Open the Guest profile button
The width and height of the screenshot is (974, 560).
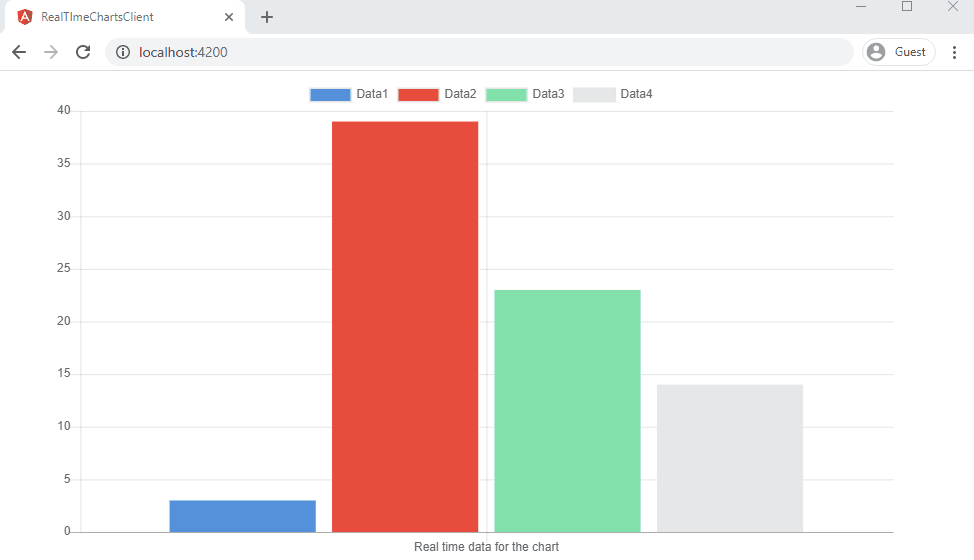898,52
